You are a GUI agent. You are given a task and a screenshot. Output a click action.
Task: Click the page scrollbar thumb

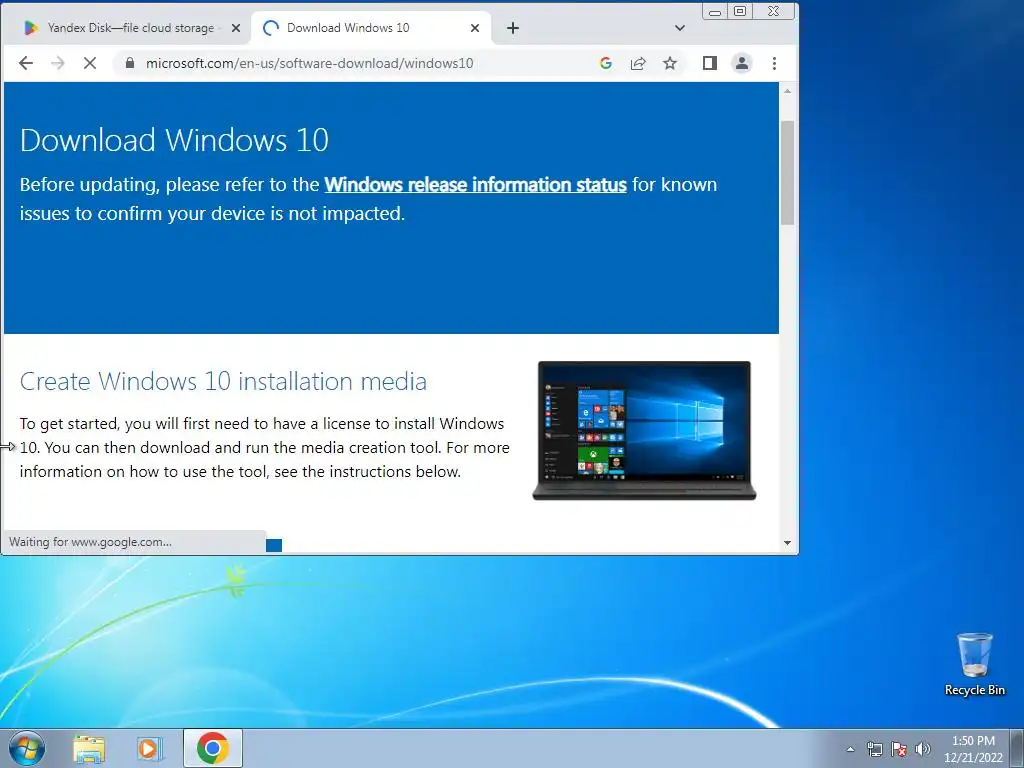[787, 172]
